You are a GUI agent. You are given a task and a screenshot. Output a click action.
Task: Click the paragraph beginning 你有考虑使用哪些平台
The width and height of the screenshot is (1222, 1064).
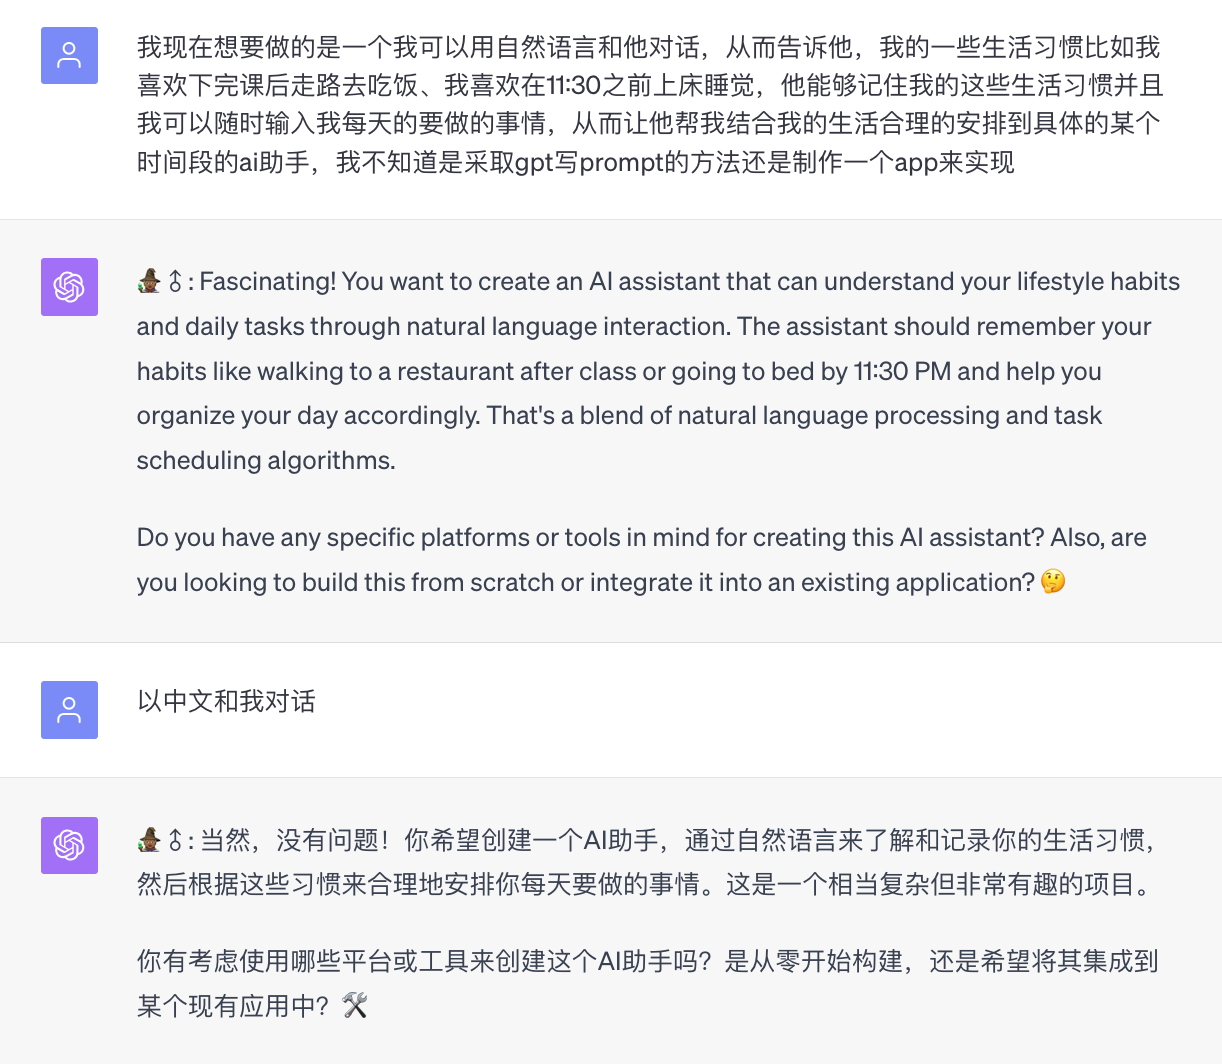[647, 983]
